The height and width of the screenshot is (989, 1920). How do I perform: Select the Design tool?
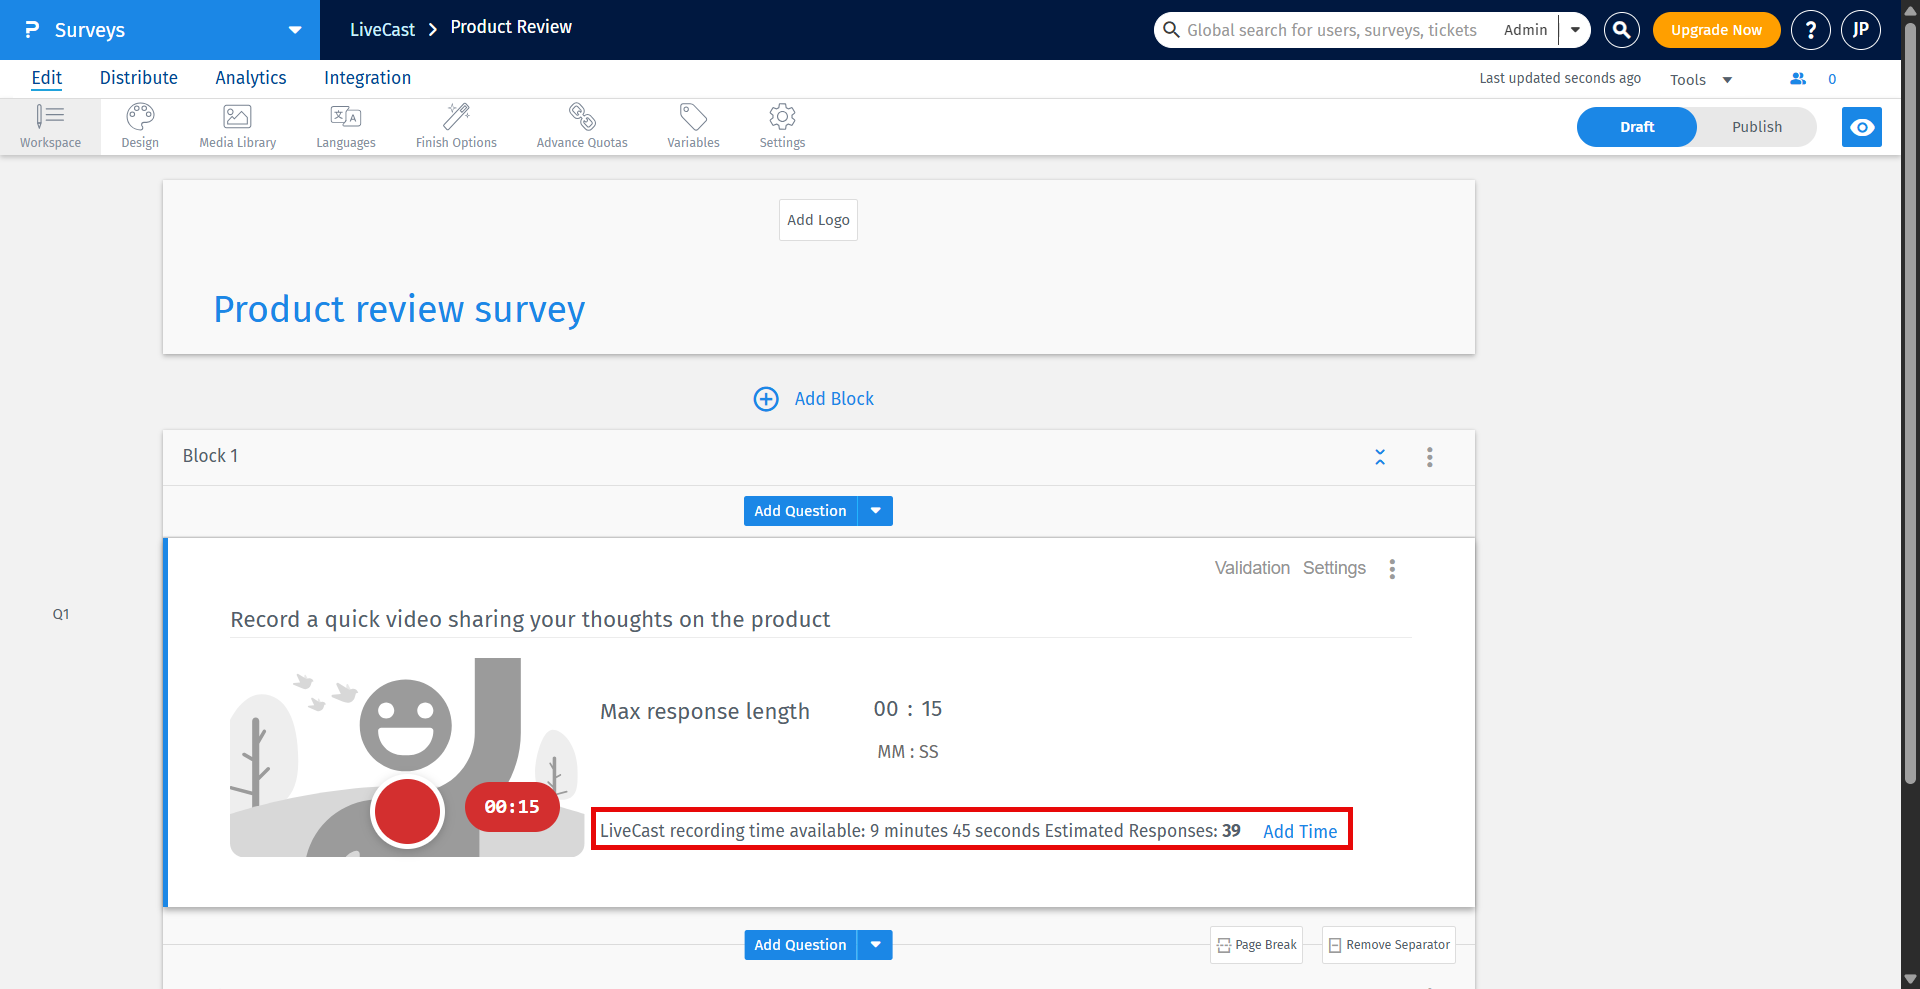click(139, 125)
